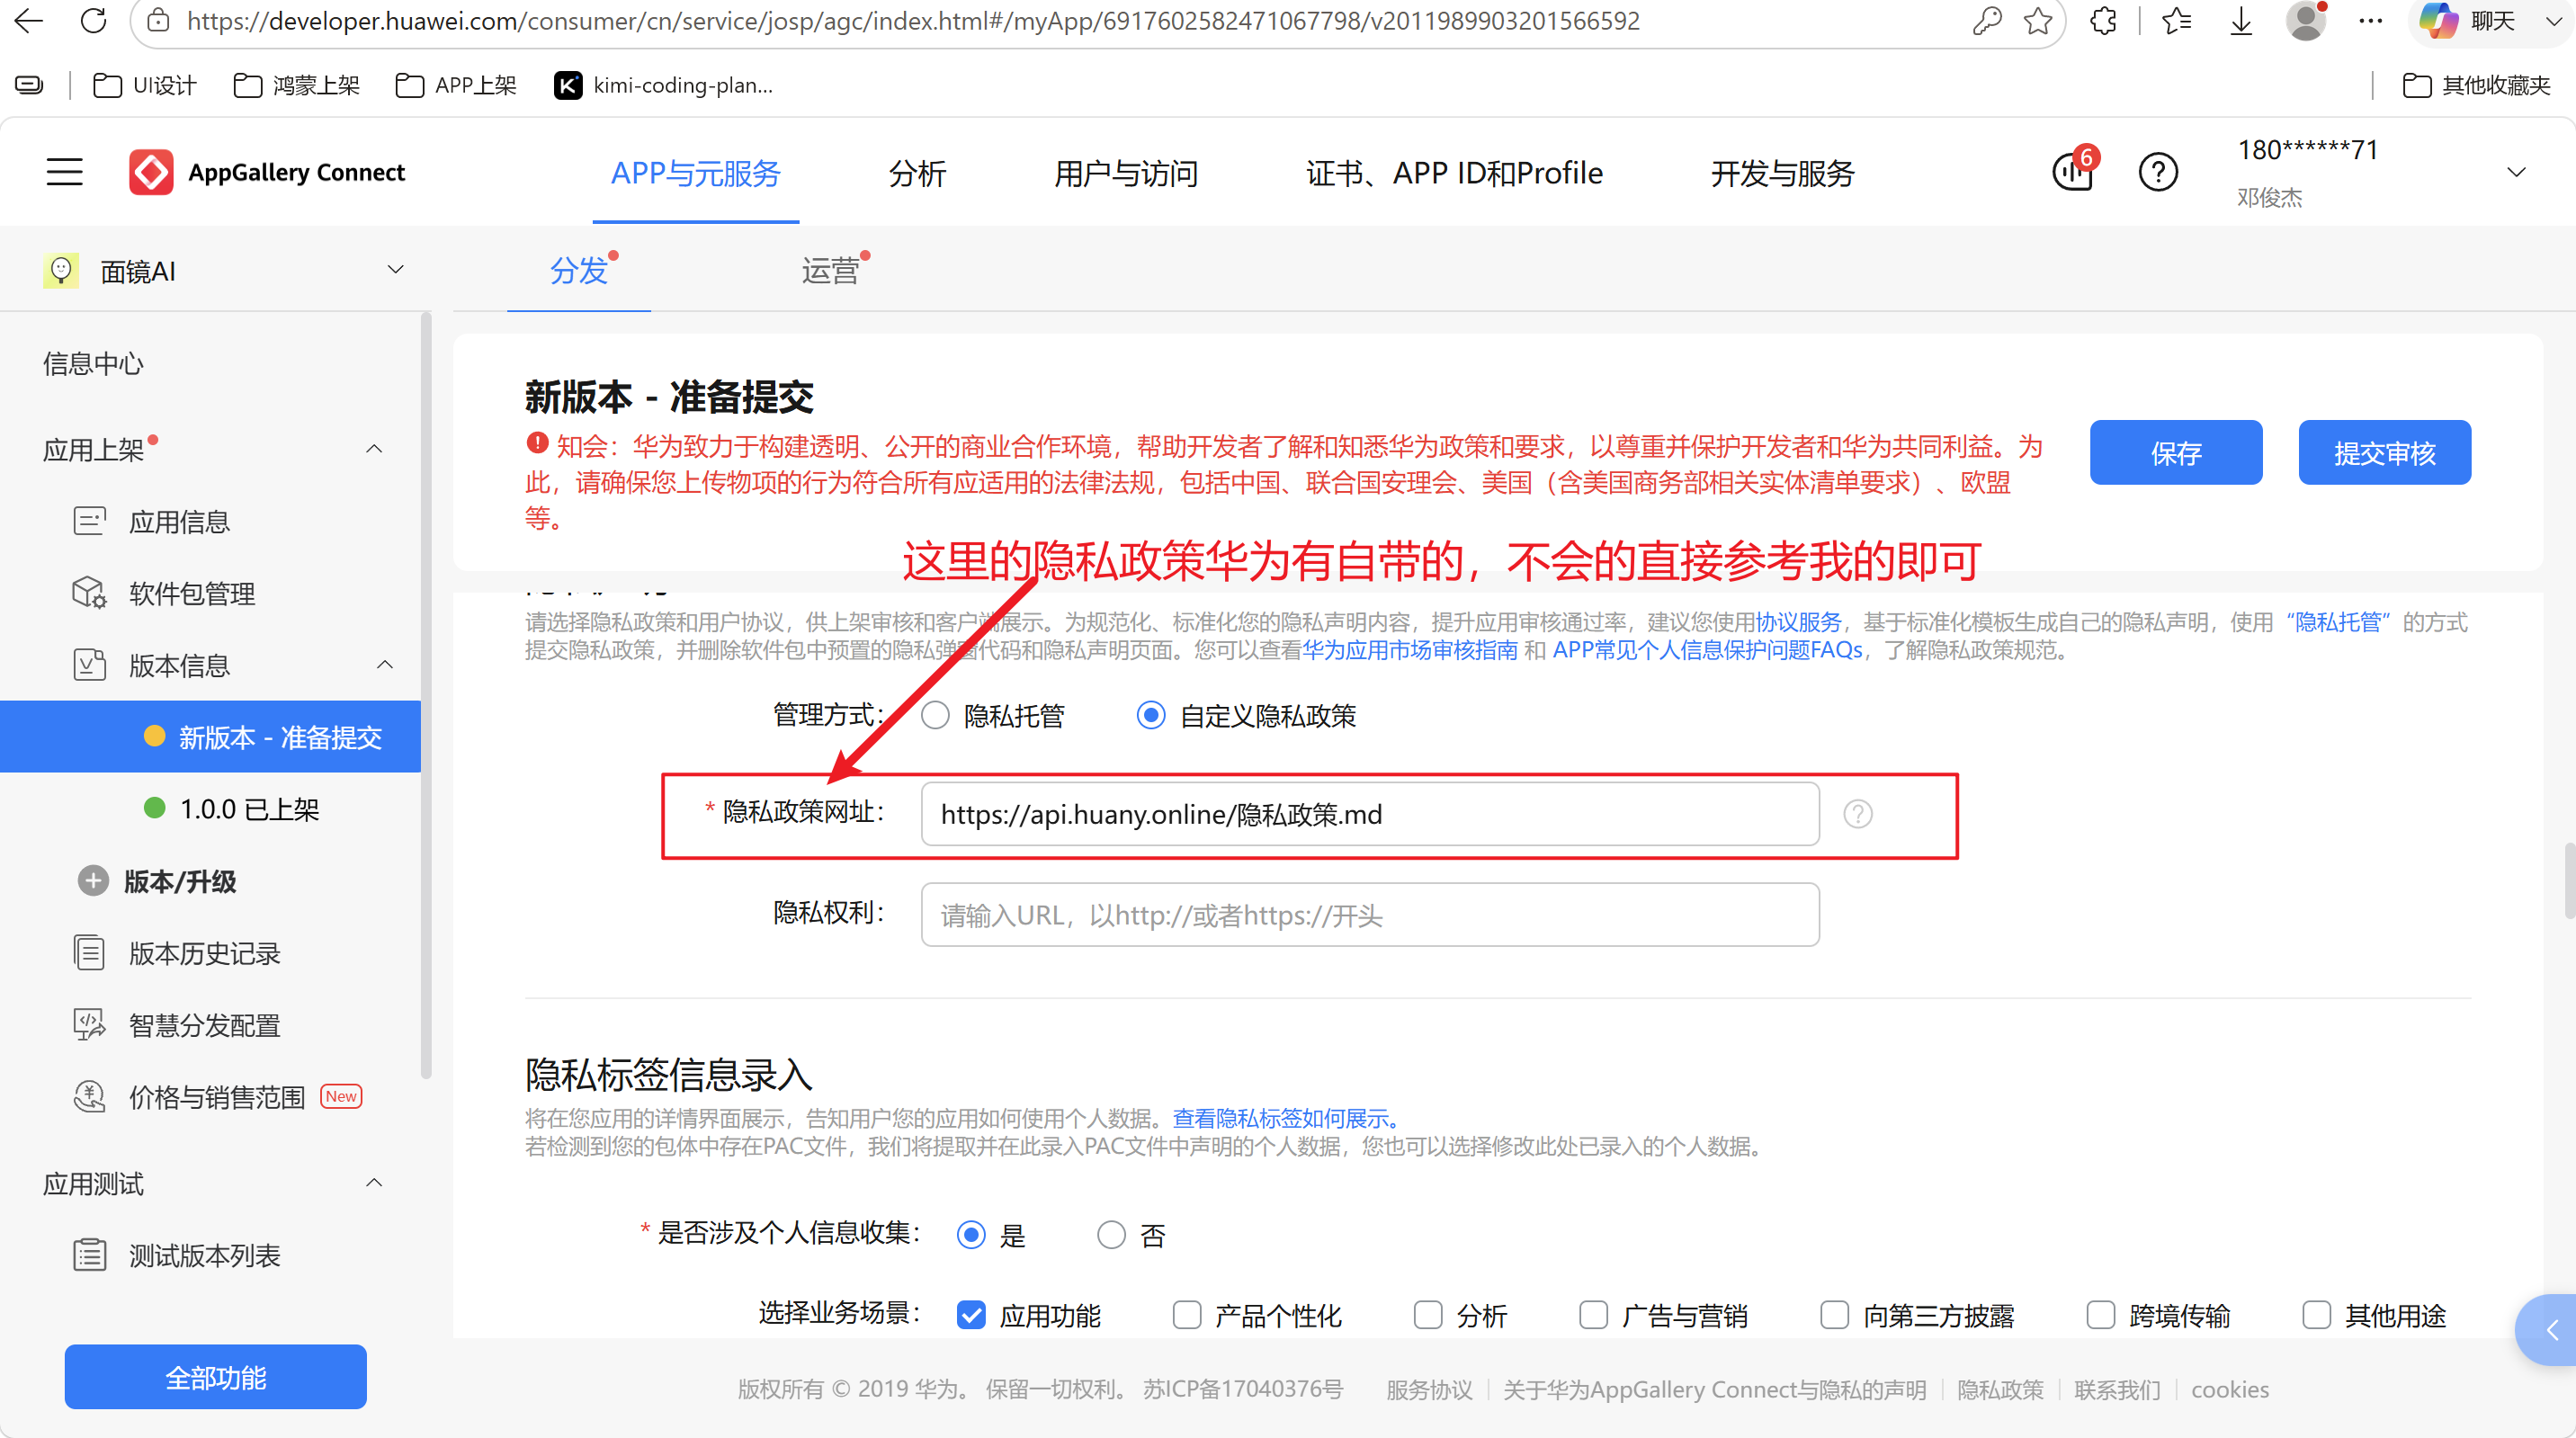Switch to the 分发 sub-tab
Image resolution: width=2576 pixels, height=1438 pixels.
coord(579,270)
